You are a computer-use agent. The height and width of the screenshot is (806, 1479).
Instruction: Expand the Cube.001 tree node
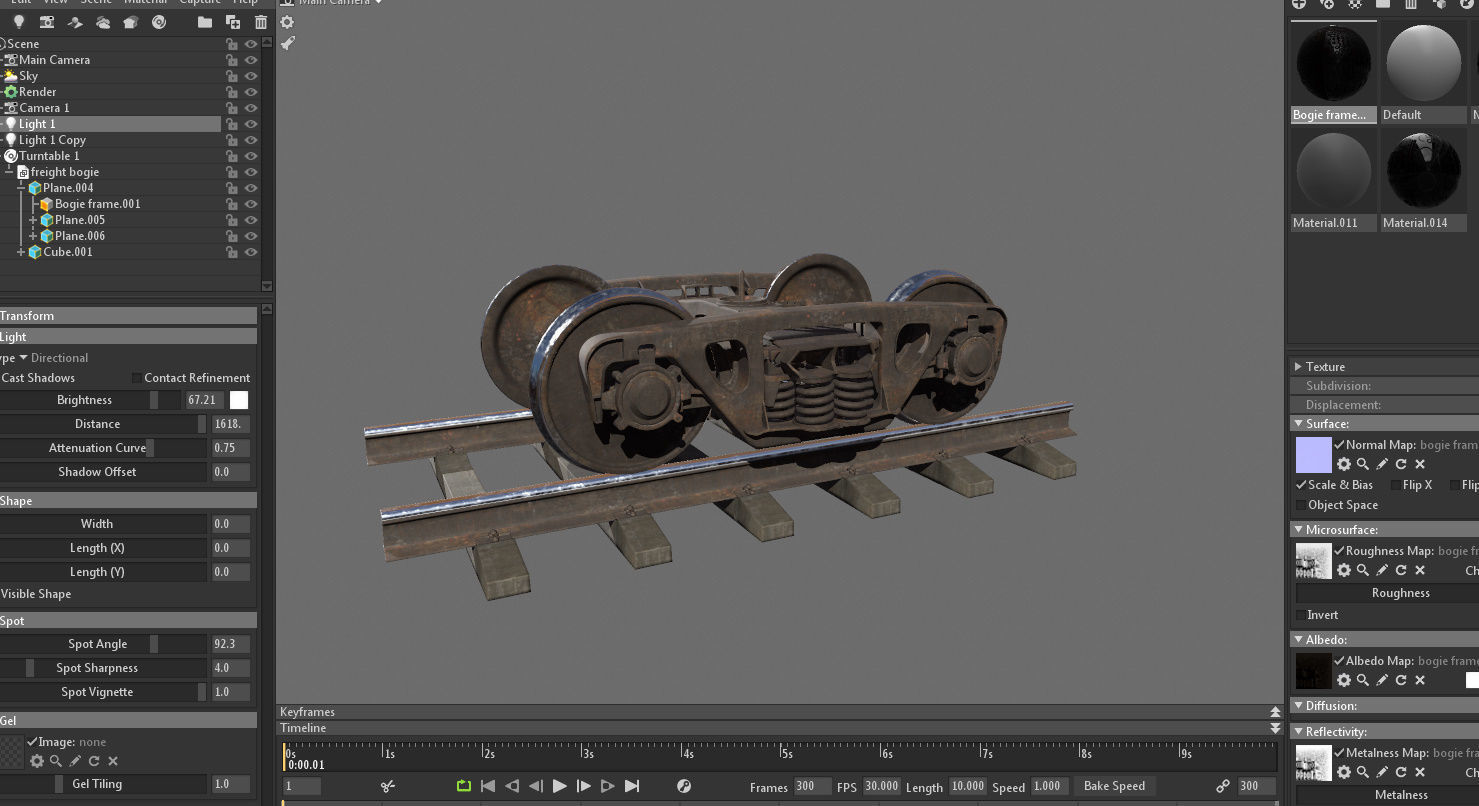(21, 252)
